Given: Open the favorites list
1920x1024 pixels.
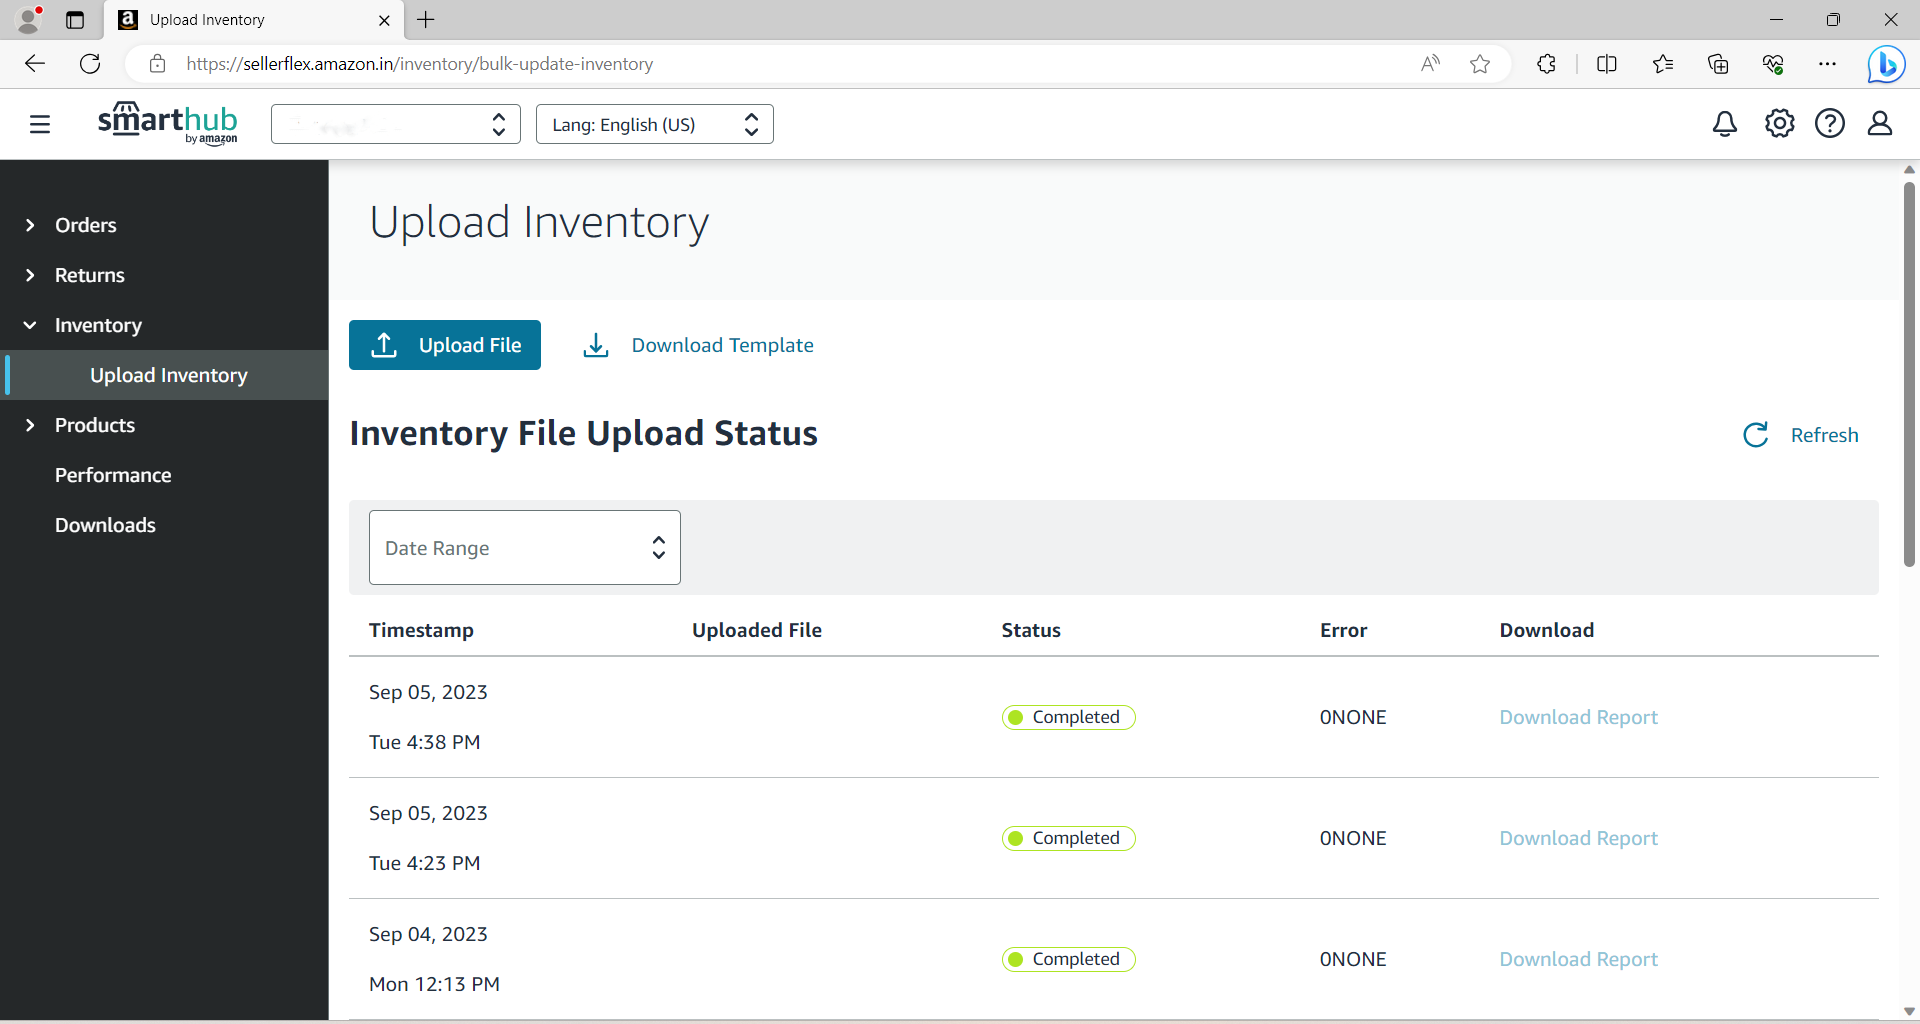Looking at the screenshot, I should point(1663,64).
